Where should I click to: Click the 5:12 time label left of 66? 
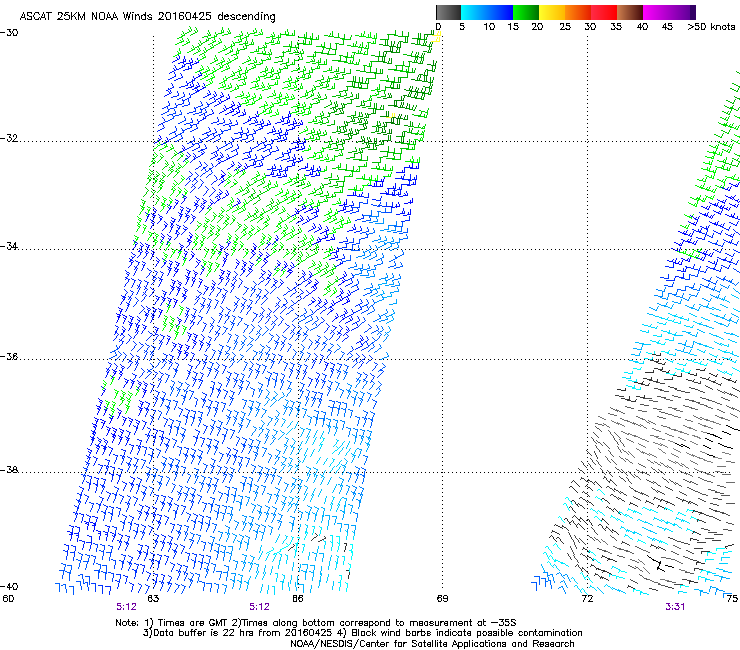(x=260, y=607)
